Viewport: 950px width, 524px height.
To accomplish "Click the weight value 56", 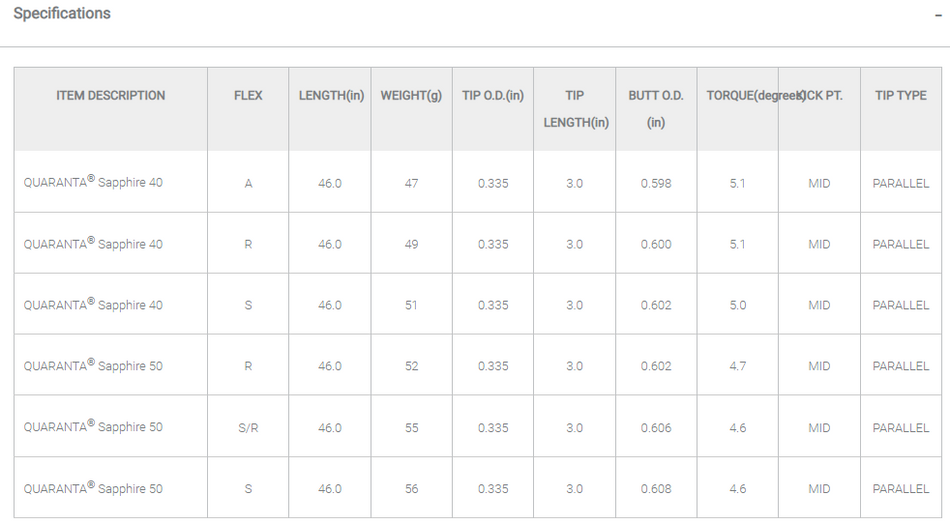I will [411, 489].
